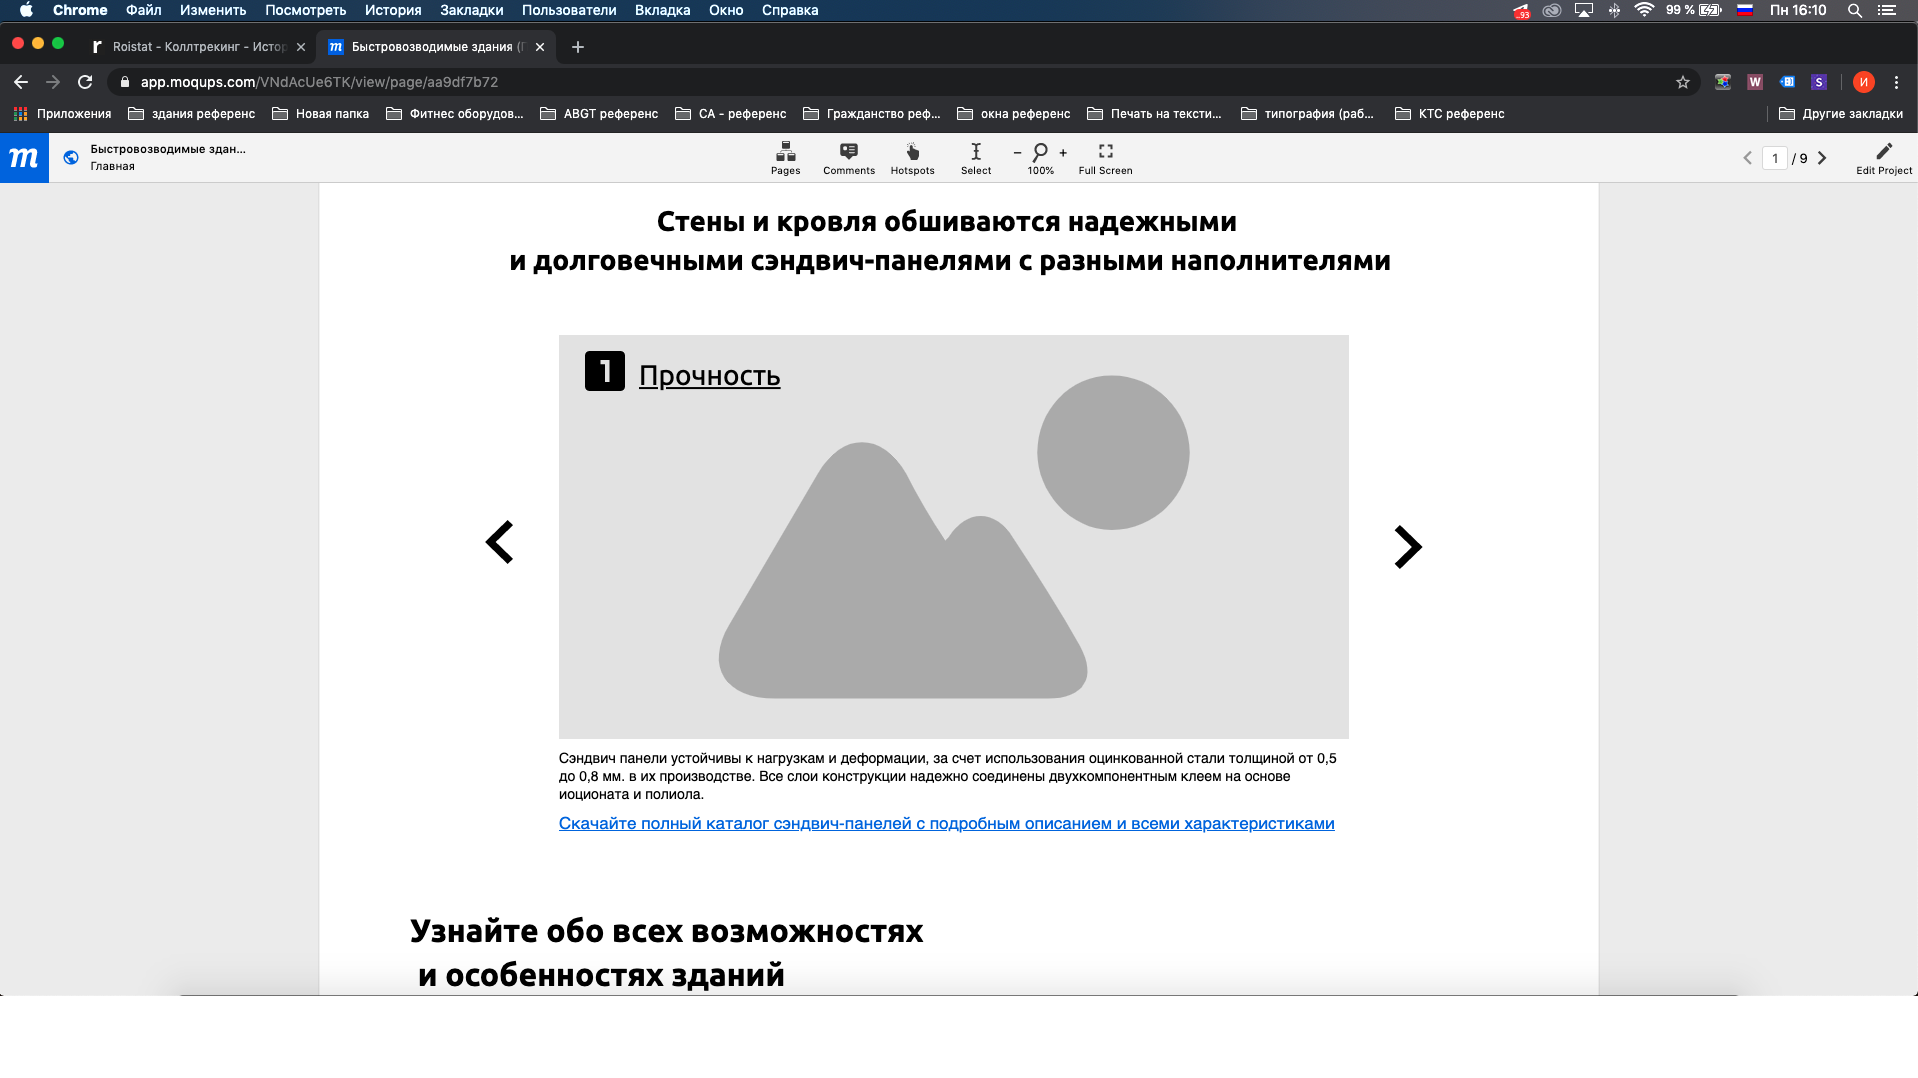Open окна референс bookmark folder
The height and width of the screenshot is (1078, 1918).
click(1014, 114)
